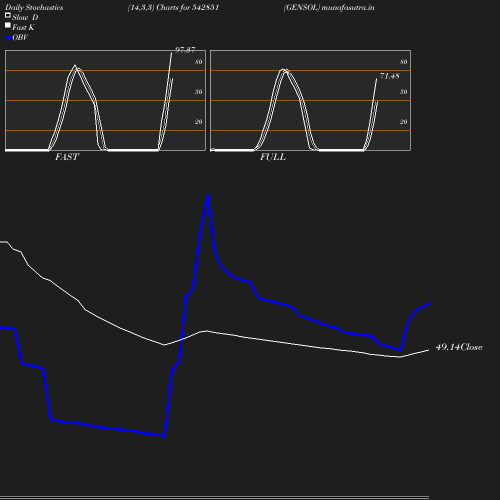
Task: Select the OBV legend label
Action: point(20,38)
